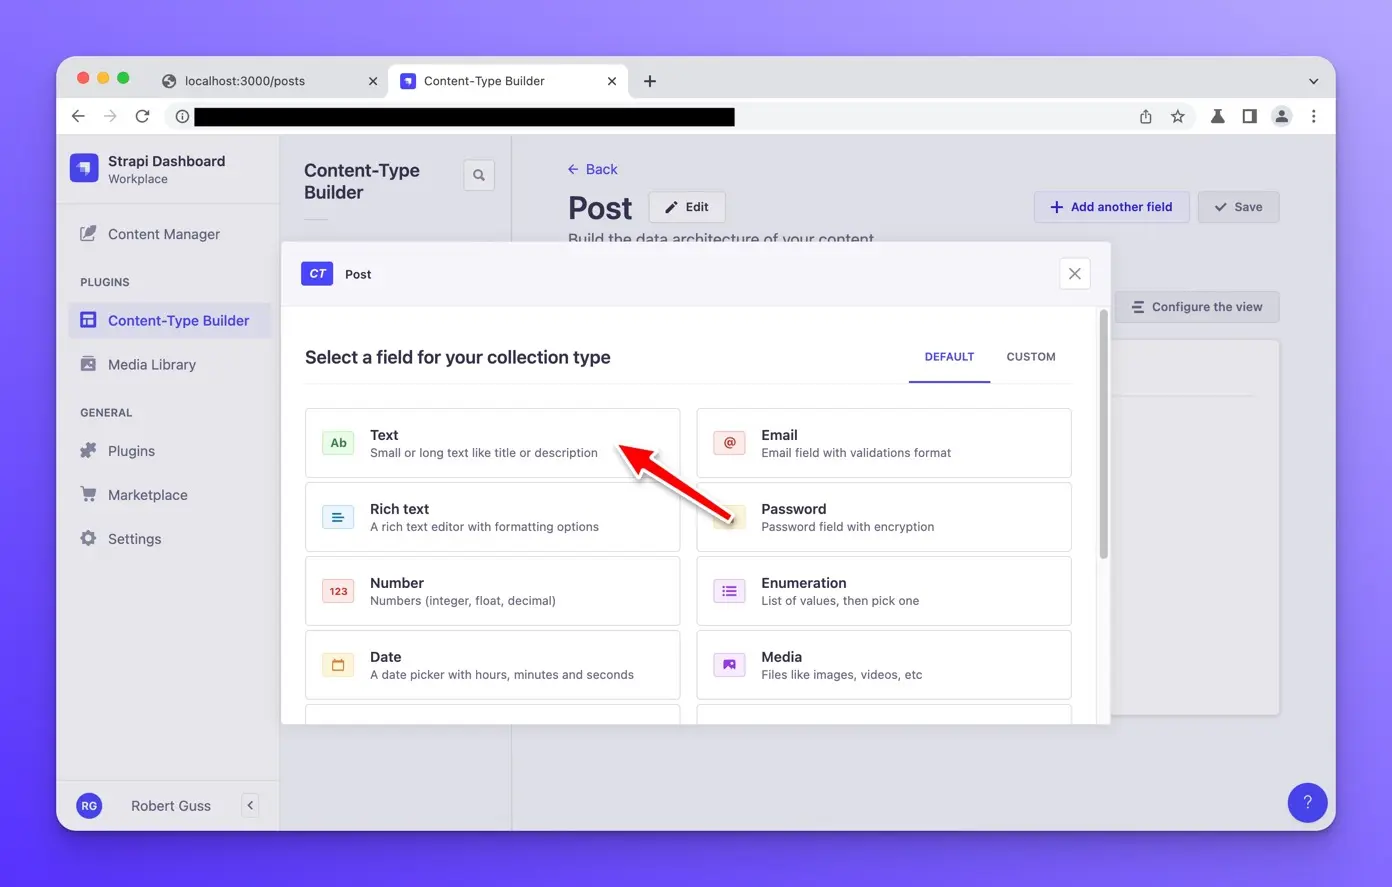Image resolution: width=1392 pixels, height=887 pixels.
Task: Click the Rich text lines icon
Action: click(338, 517)
